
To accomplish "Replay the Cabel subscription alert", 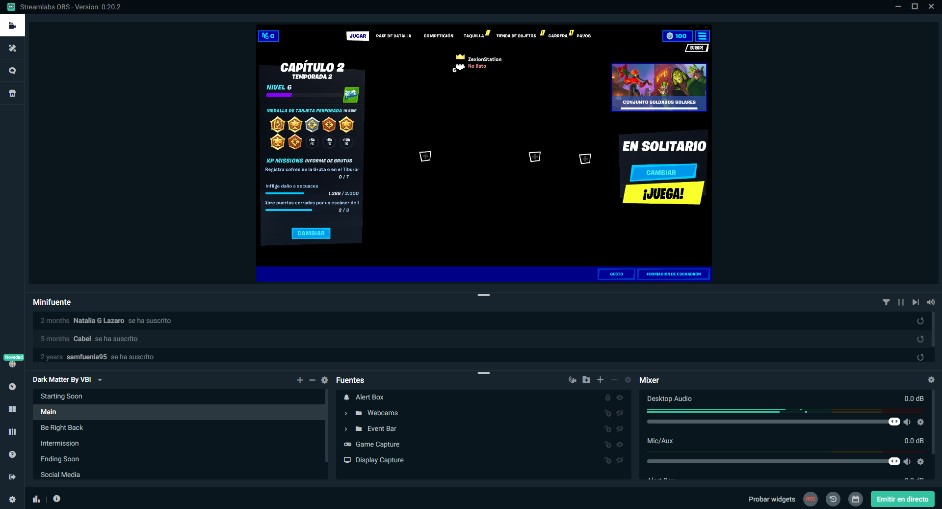I will [920, 339].
